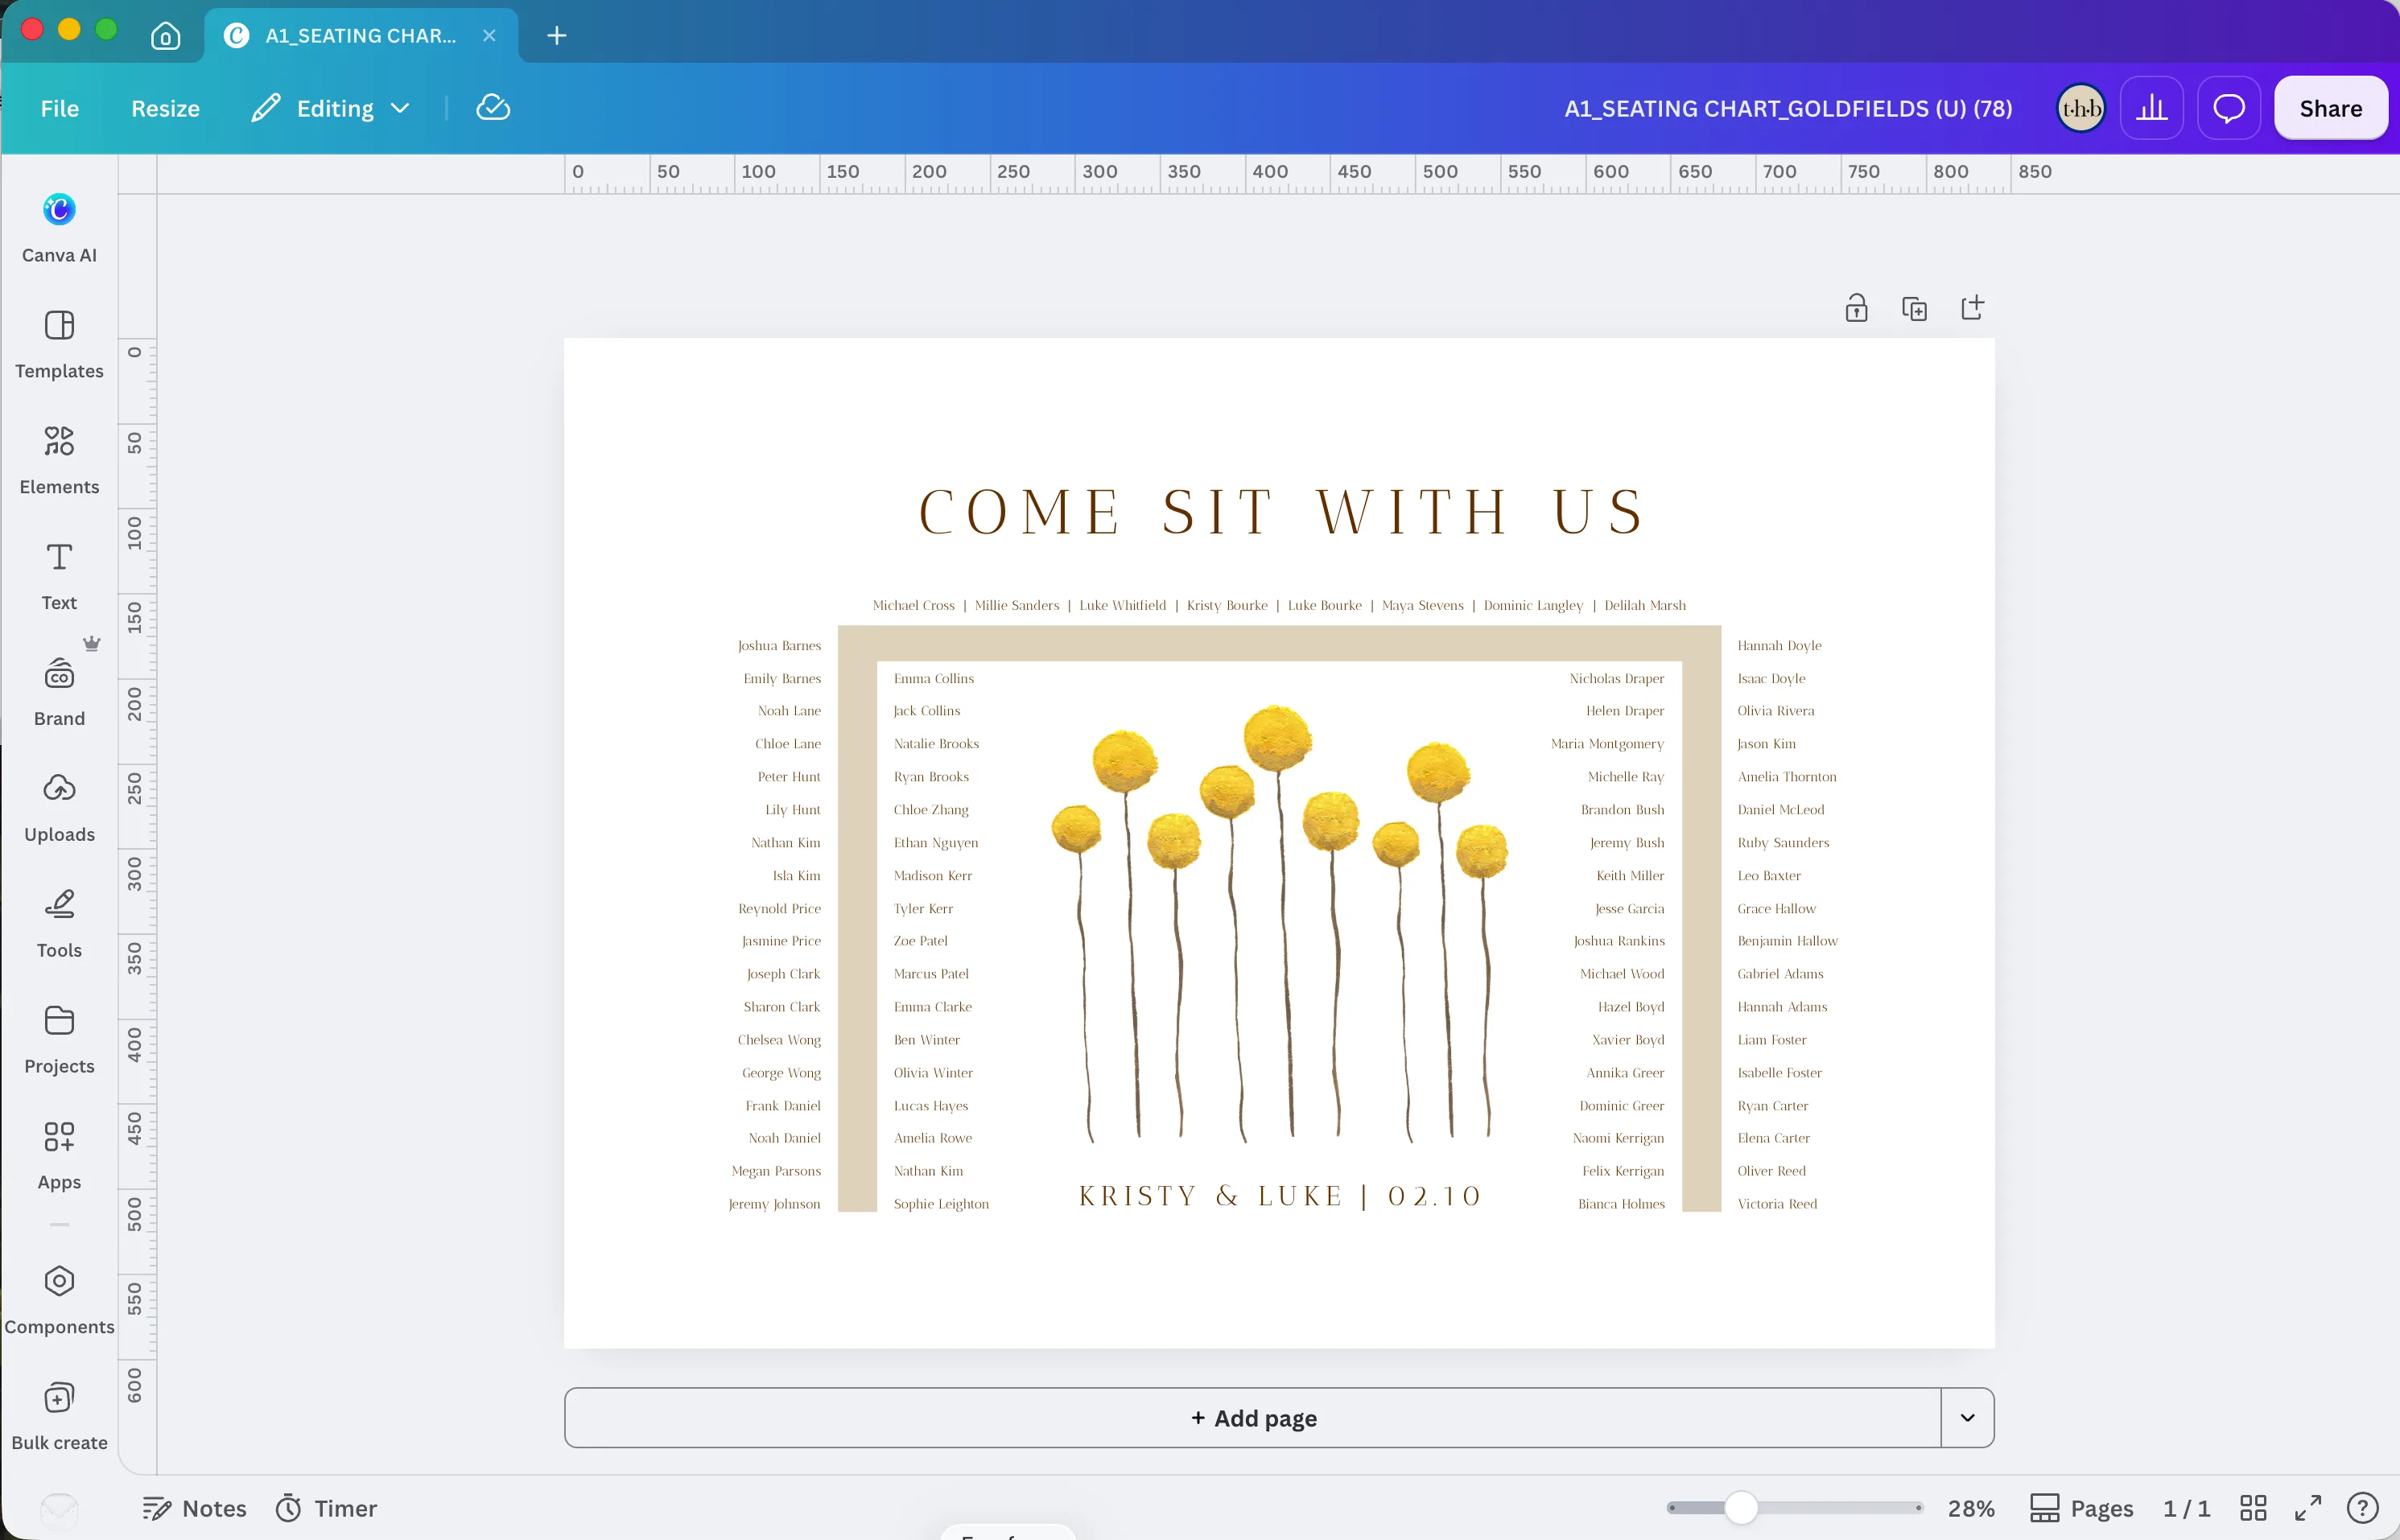Expand Add page options chevron
This screenshot has height=1540, width=2400.
[x=1967, y=1418]
